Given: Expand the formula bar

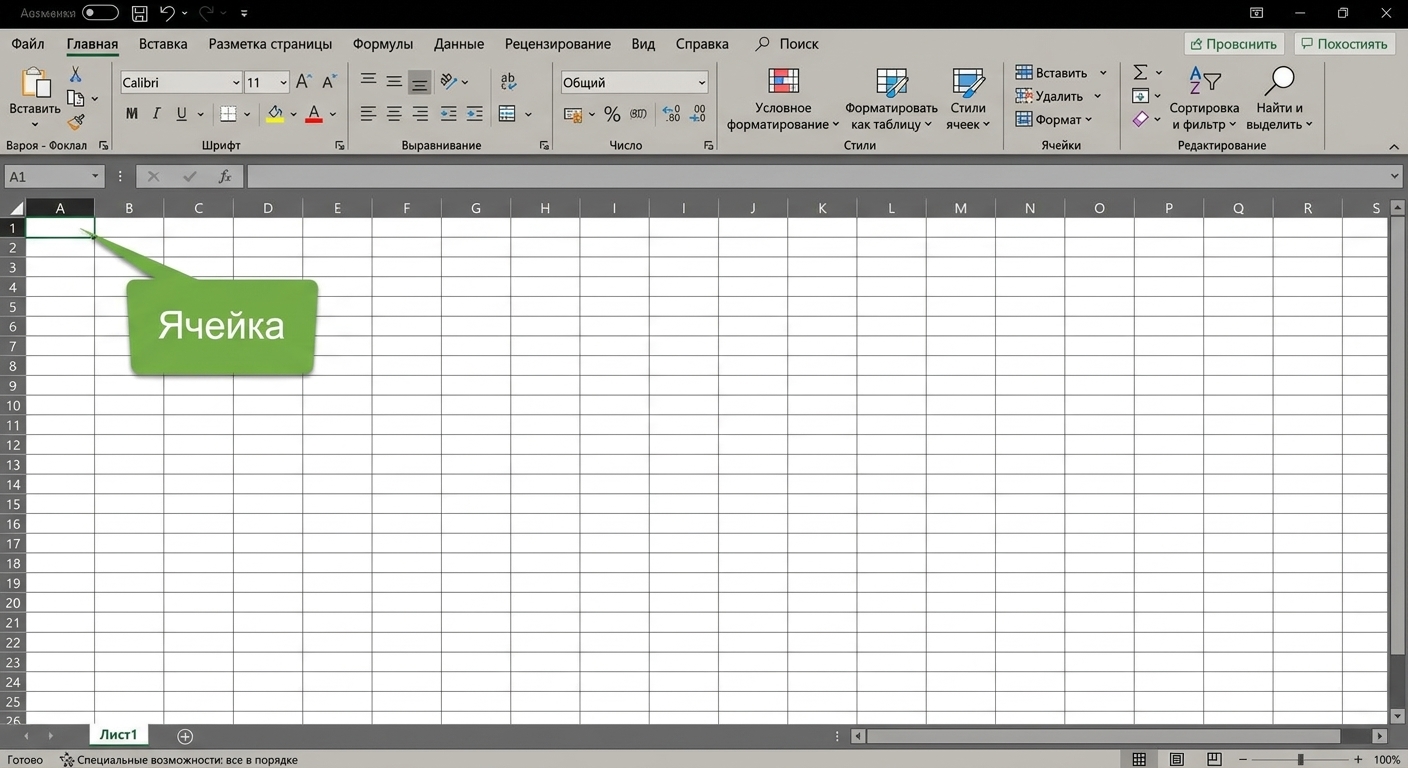Looking at the screenshot, I should tap(1395, 176).
